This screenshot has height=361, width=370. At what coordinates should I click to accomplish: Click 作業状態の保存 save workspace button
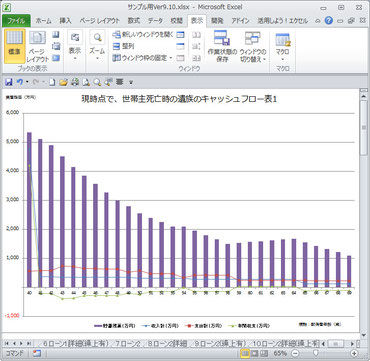[222, 46]
